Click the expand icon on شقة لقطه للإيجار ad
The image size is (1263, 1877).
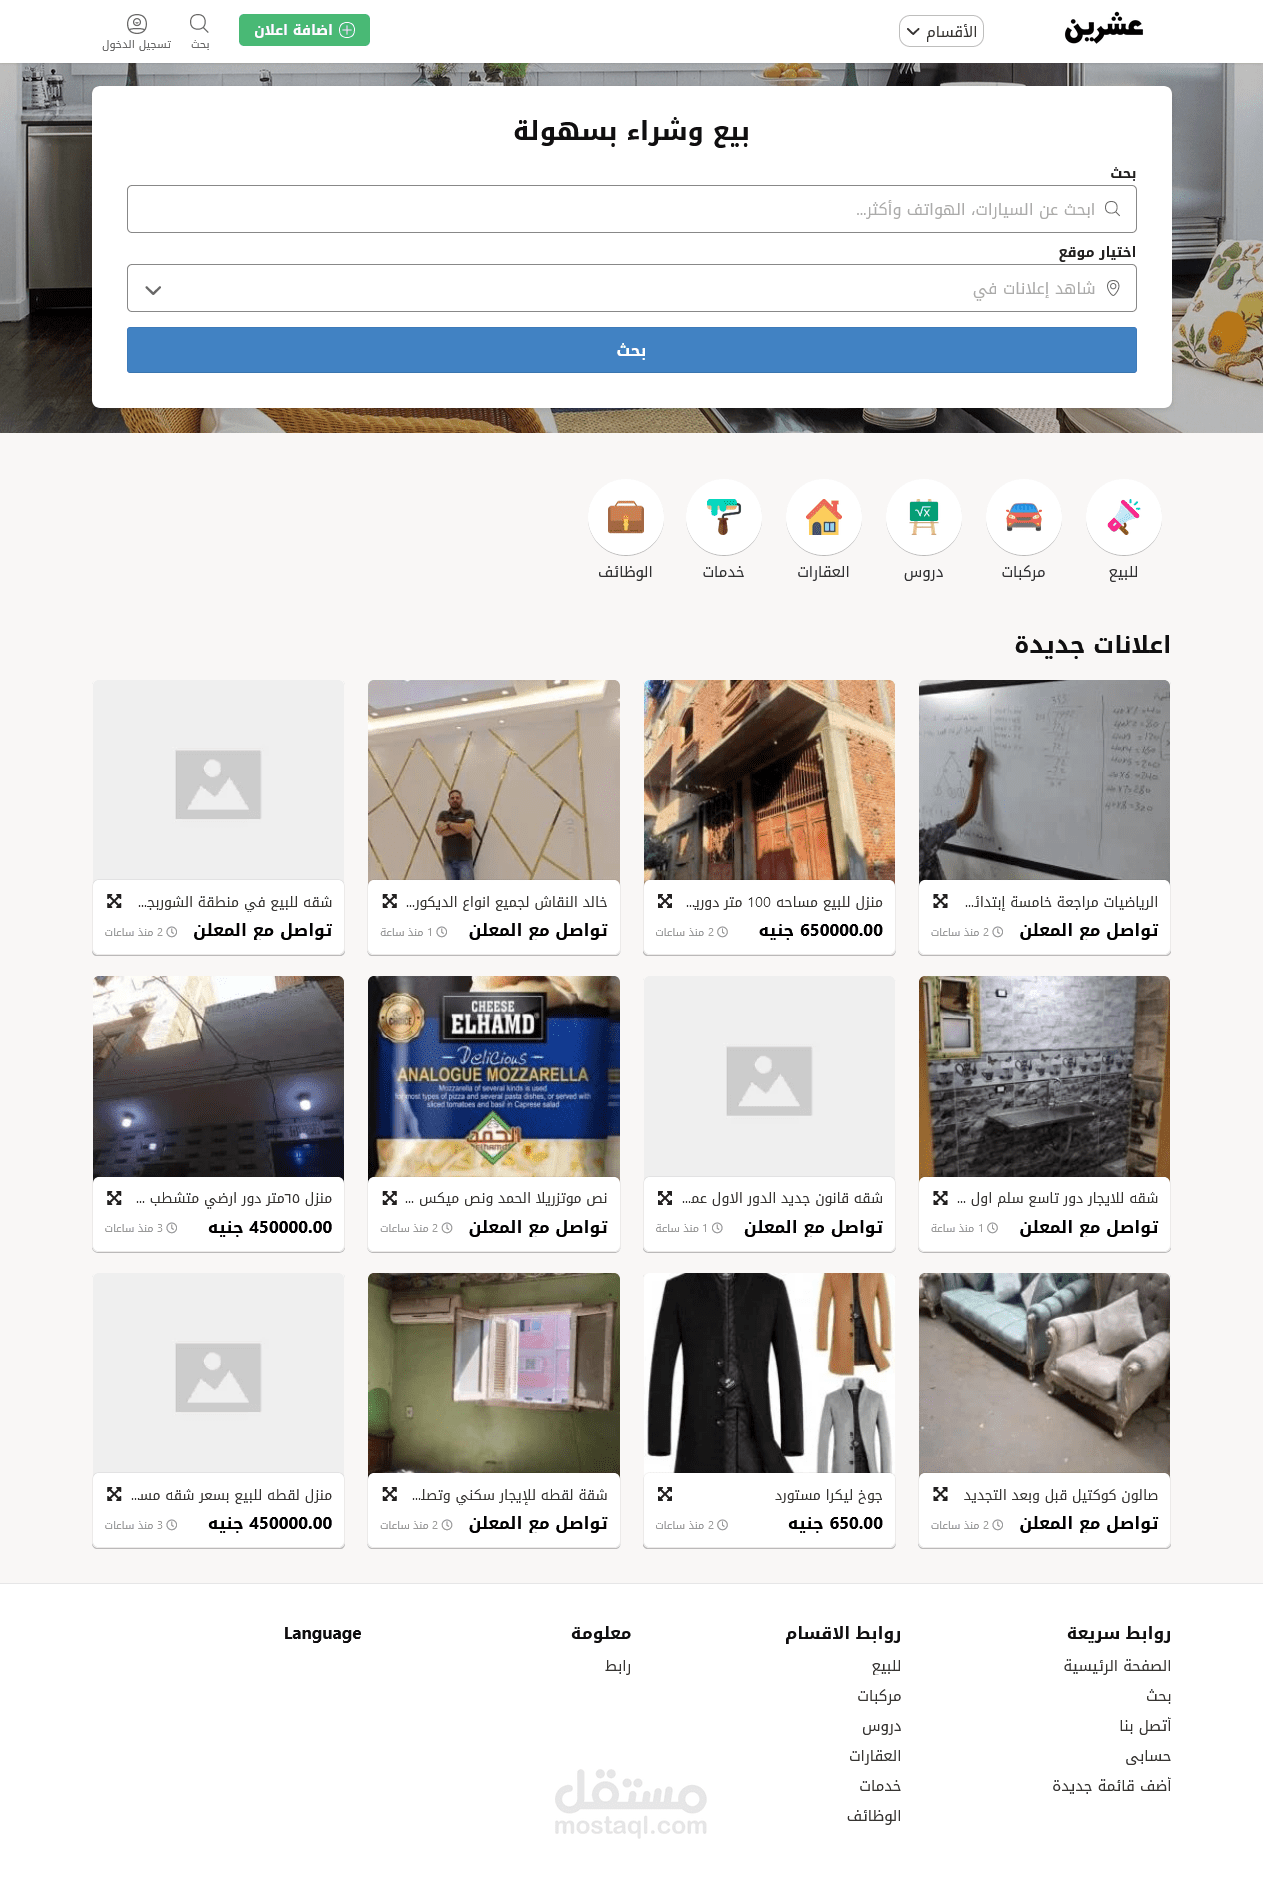pyautogui.click(x=390, y=1494)
